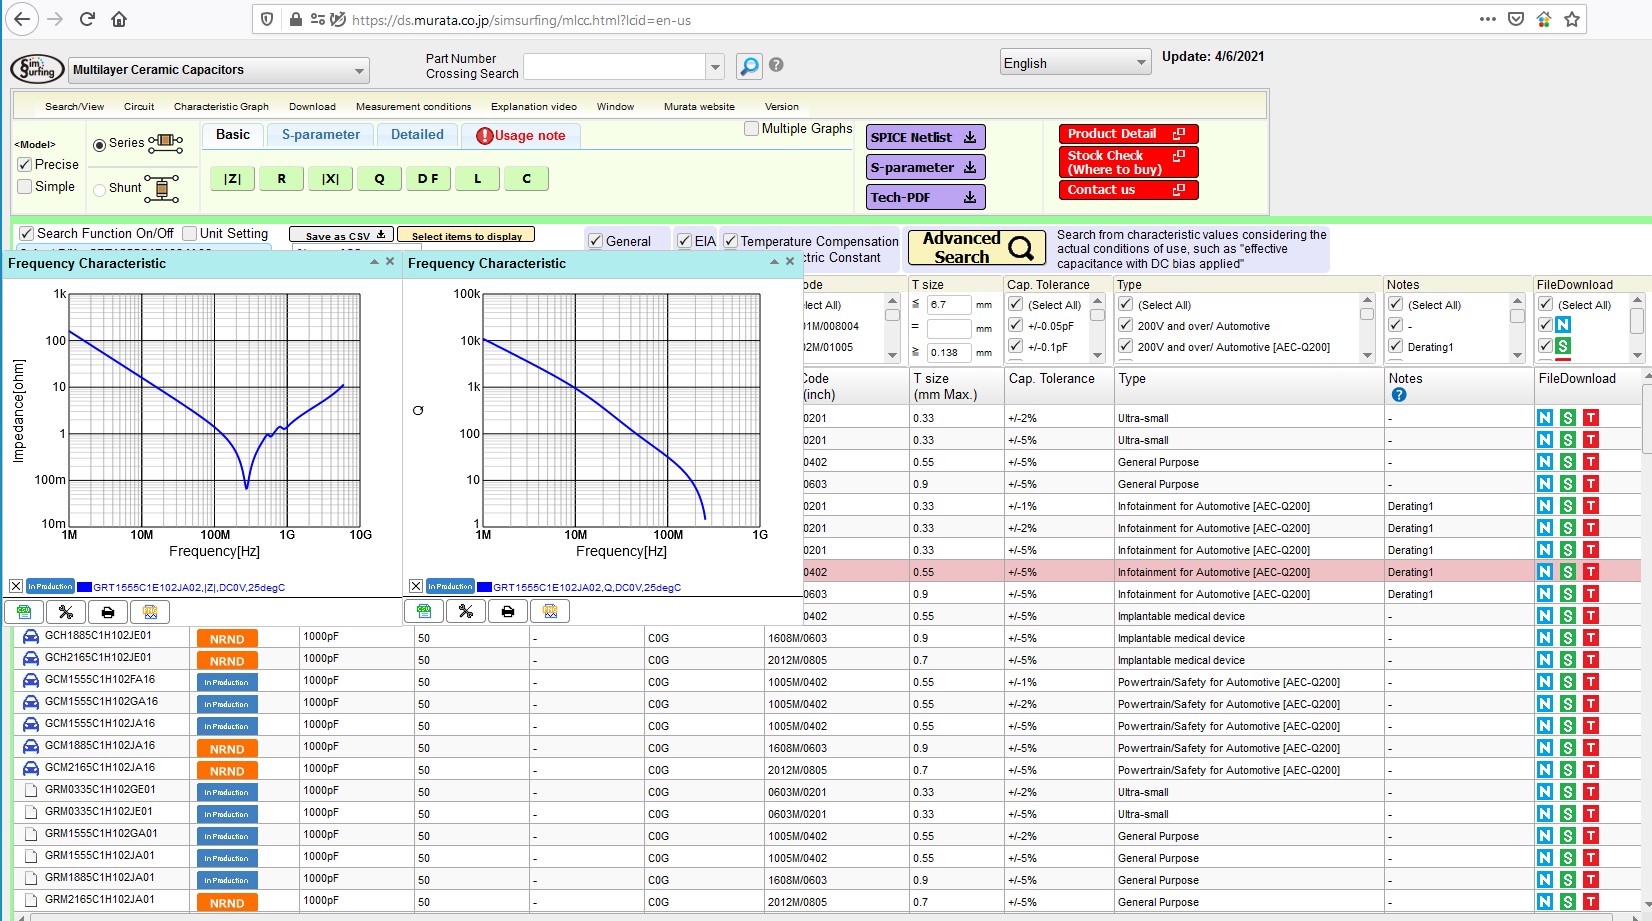Download Netlist N for GCH1885C1H102JE01 row
Screen dimensions: 1652x921
1545,638
